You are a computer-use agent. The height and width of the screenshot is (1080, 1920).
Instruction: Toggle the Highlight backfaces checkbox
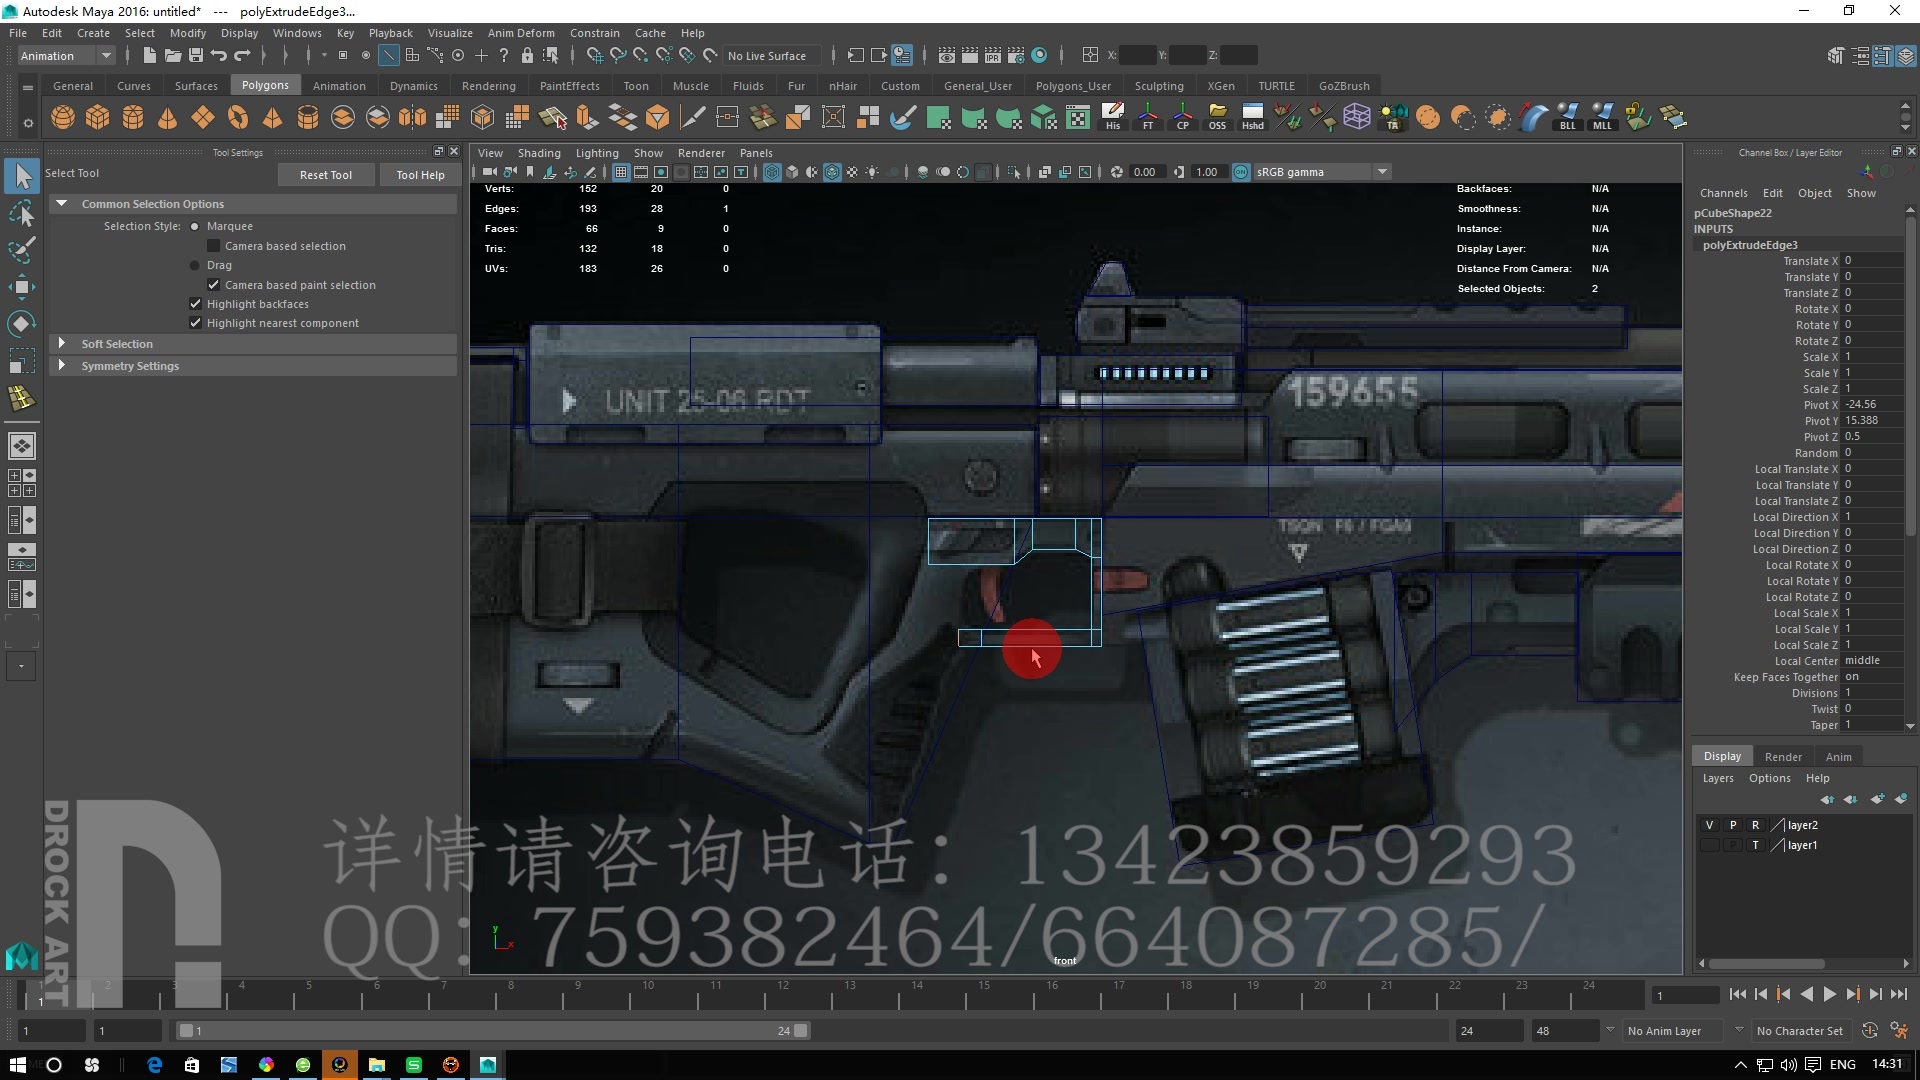coord(195,303)
